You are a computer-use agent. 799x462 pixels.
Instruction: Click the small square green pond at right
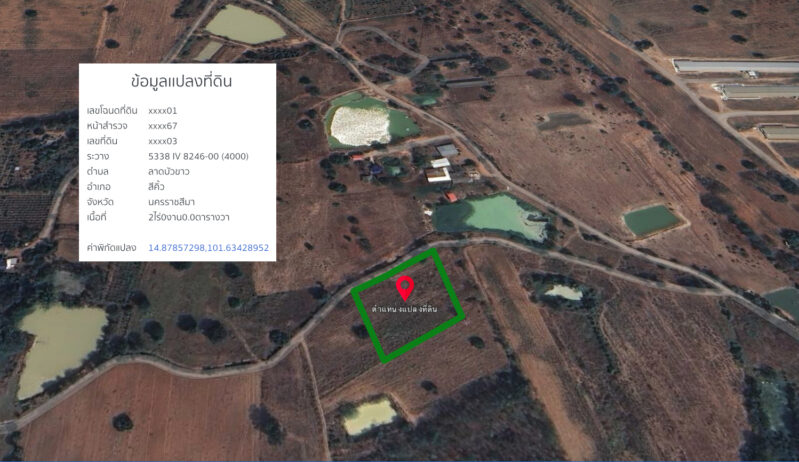pyautogui.click(x=651, y=220)
